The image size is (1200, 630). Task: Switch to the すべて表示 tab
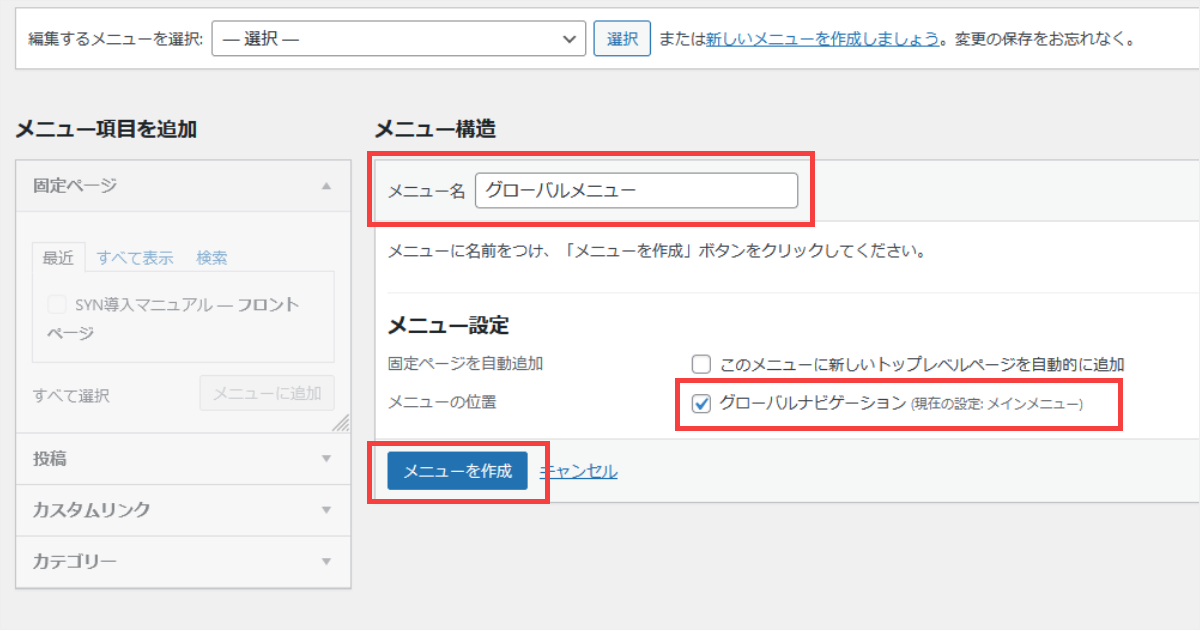pos(135,258)
